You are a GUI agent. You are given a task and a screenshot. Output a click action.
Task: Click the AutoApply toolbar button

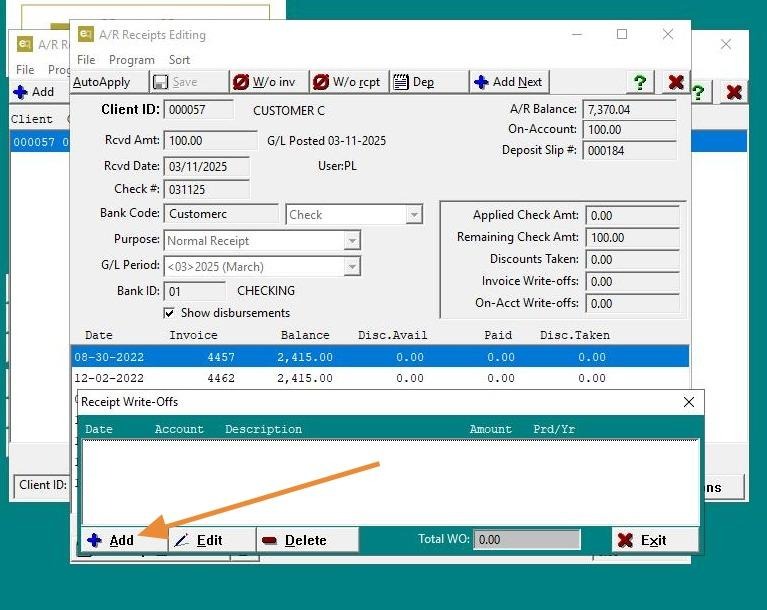pos(110,82)
